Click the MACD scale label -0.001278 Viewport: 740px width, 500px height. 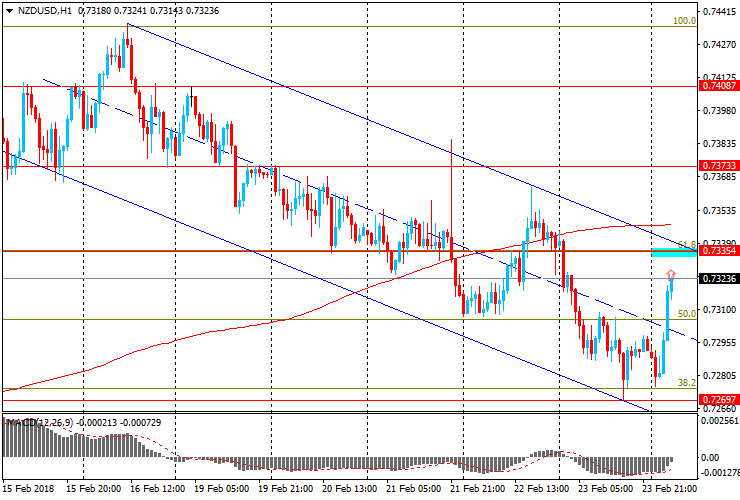click(719, 473)
